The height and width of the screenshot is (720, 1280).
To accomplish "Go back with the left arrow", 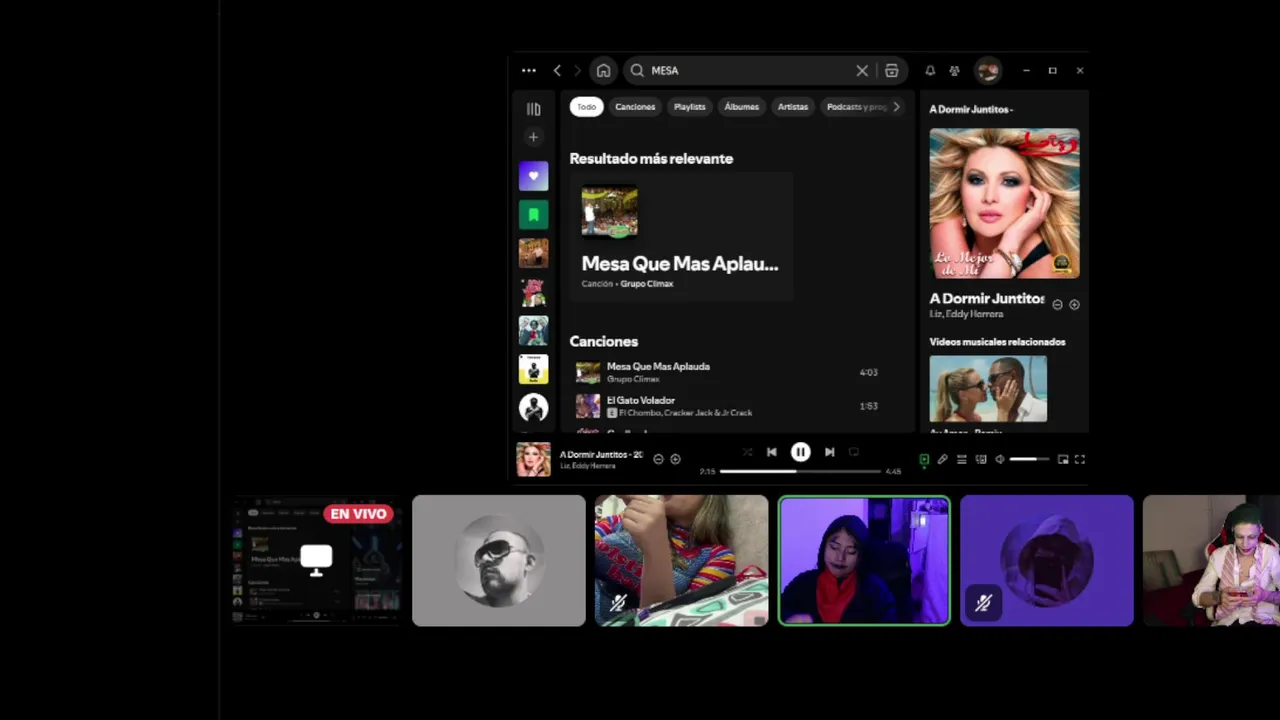I will click(x=557, y=71).
